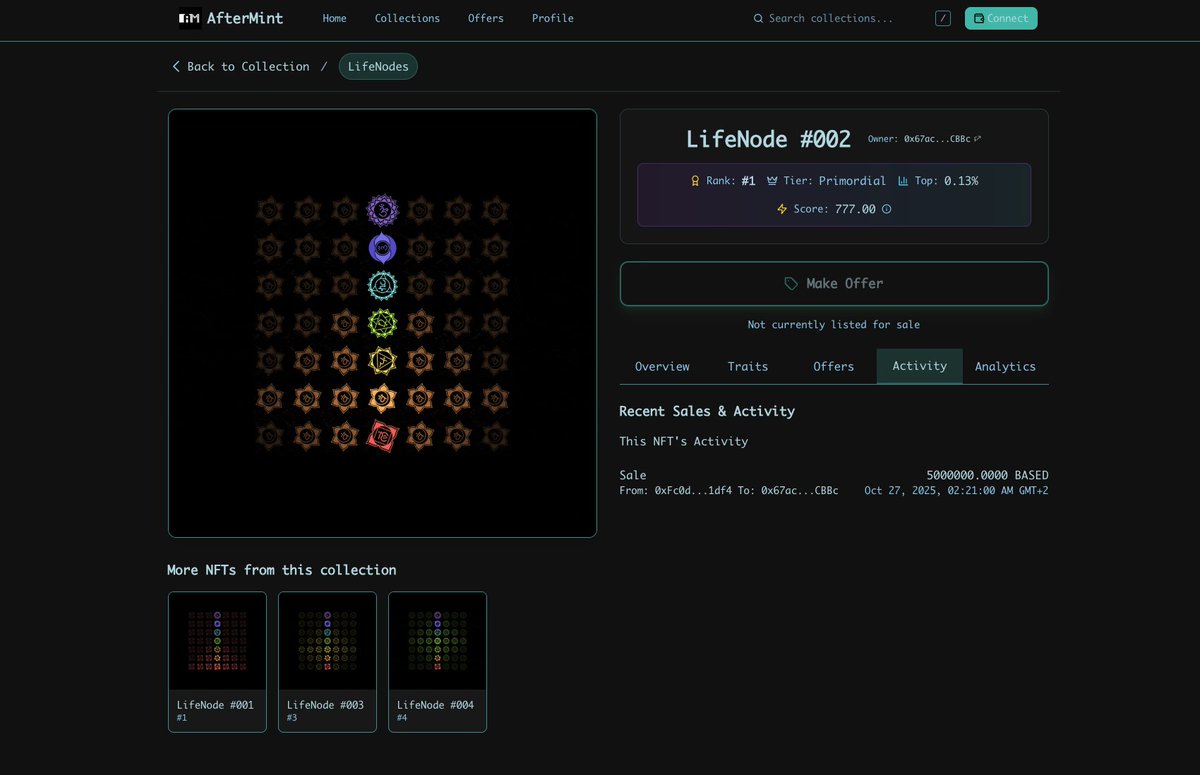Go to Offers in top navigation
1200x775 pixels.
point(486,18)
